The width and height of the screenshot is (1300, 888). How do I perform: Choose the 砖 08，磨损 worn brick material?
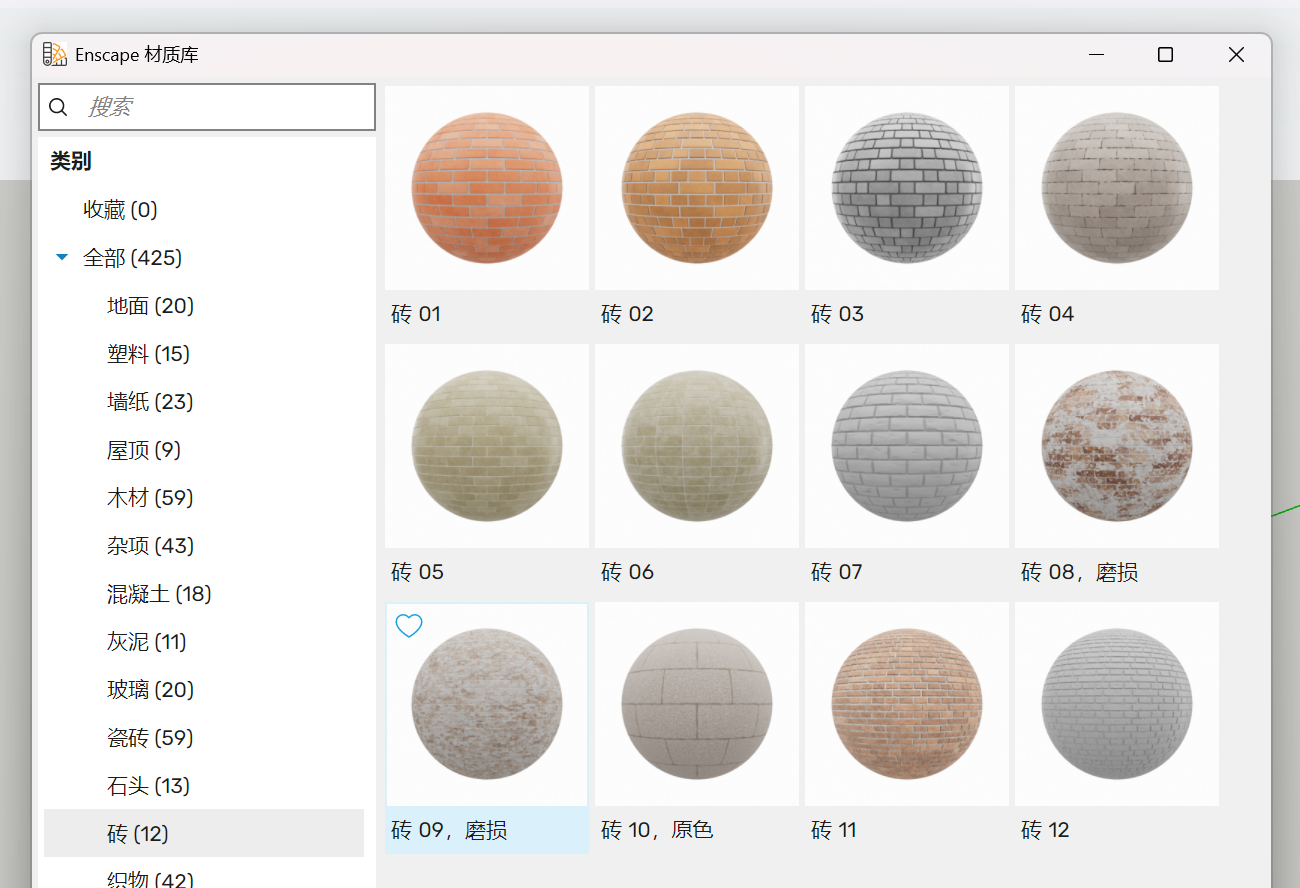[1117, 446]
